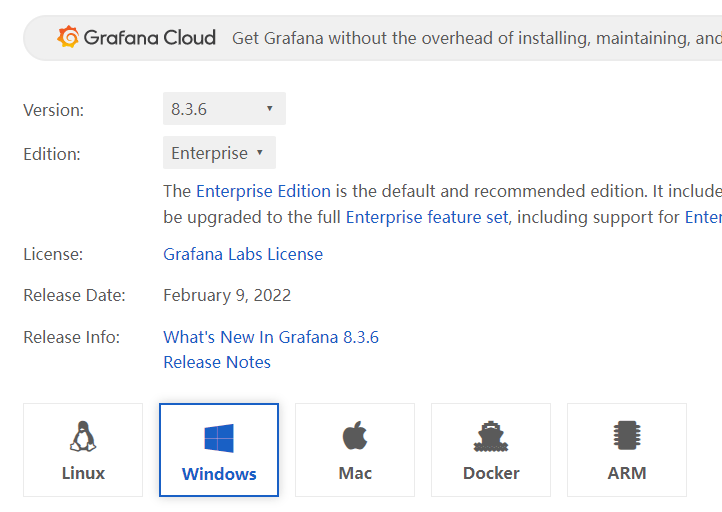The image size is (722, 512).
Task: Click the Linux penguin icon
Action: (x=83, y=436)
